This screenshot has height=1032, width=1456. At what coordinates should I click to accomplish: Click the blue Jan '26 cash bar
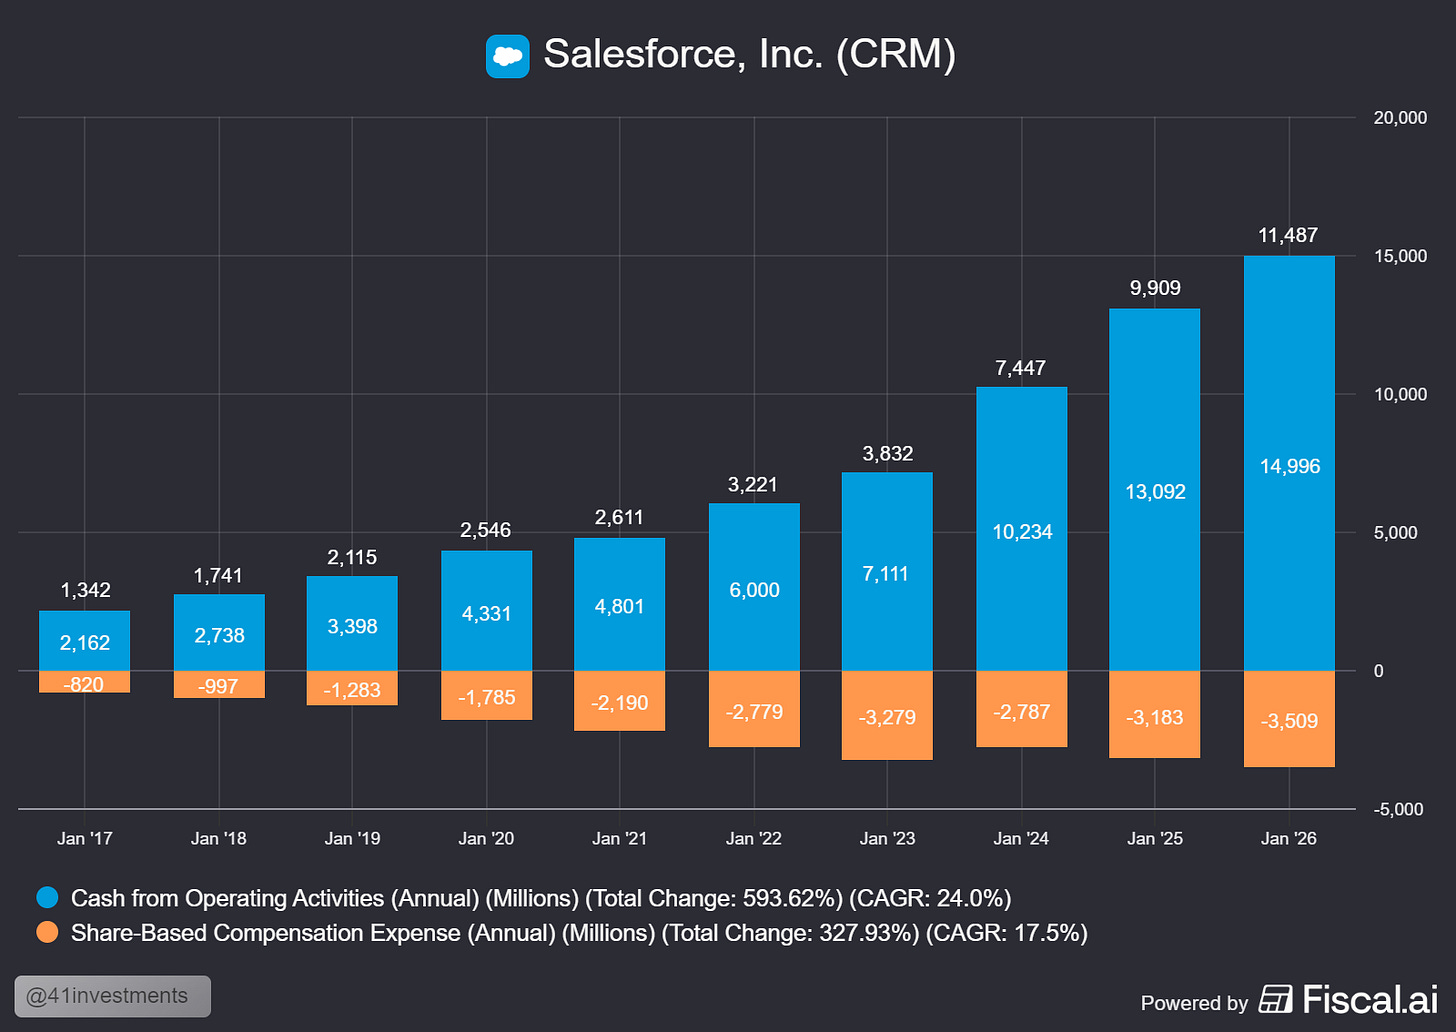pos(1289,463)
